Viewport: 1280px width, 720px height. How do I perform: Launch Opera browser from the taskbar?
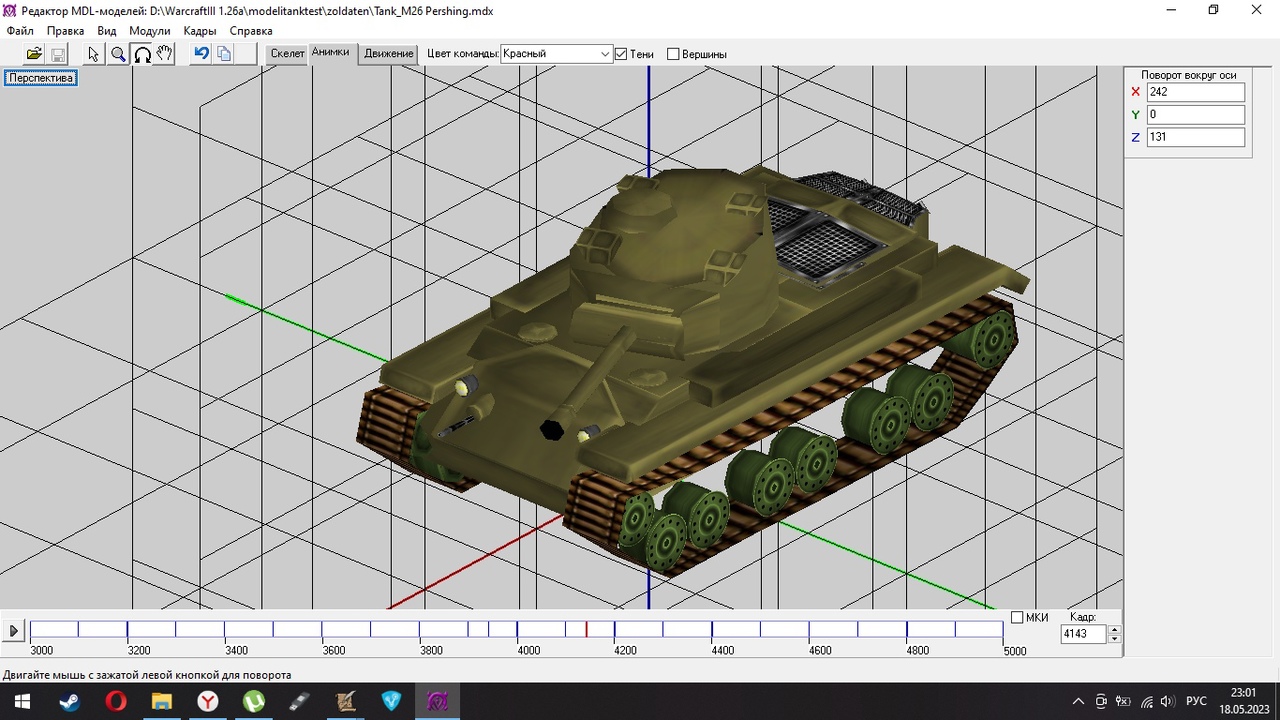pos(116,701)
